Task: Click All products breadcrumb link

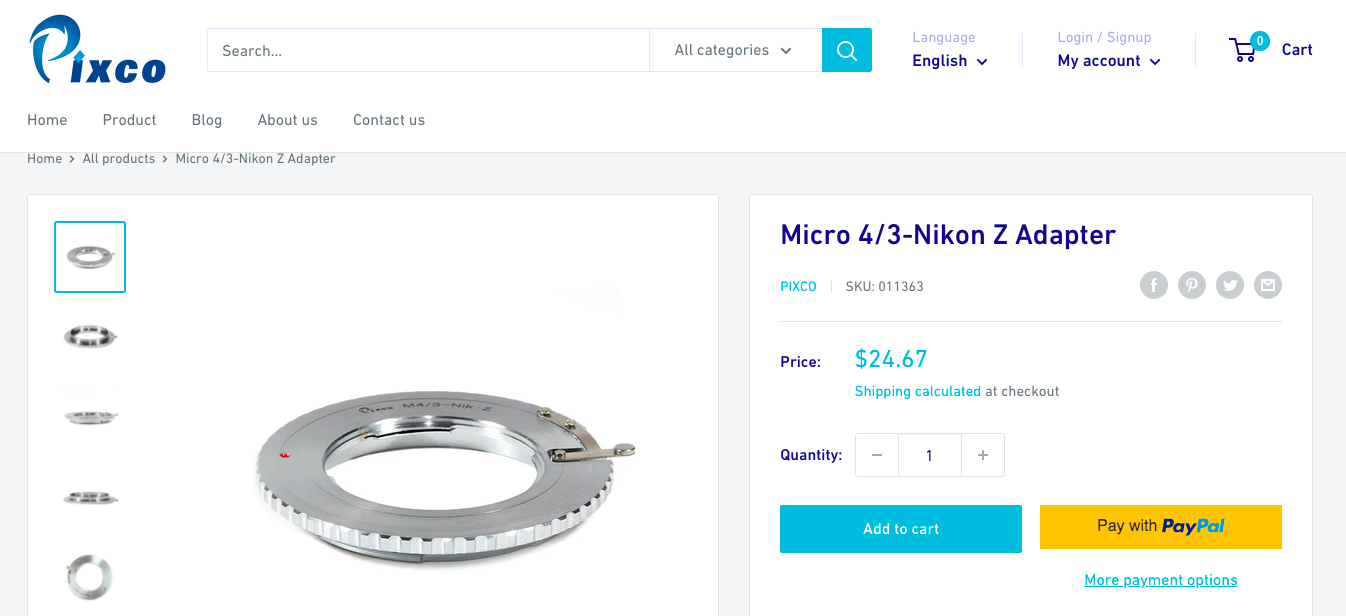Action: 119,159
